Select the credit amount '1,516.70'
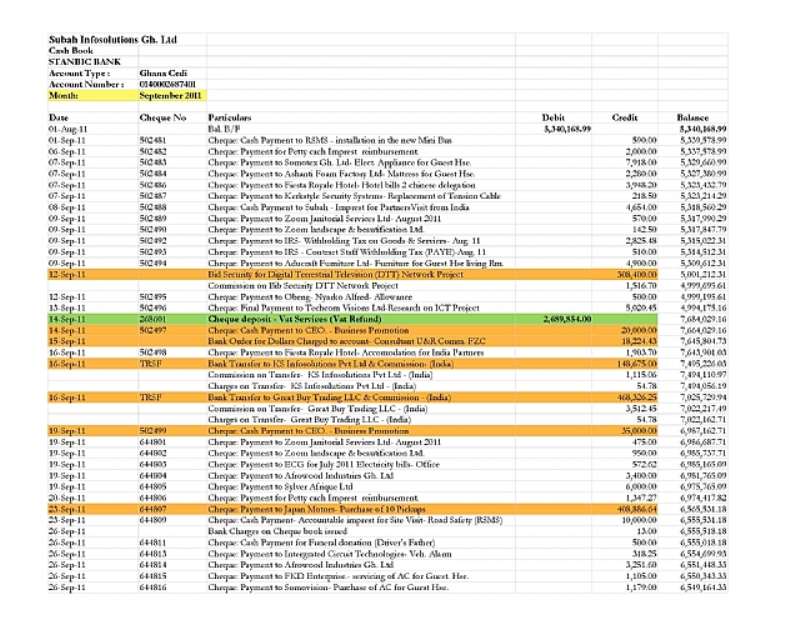 pyautogui.click(x=641, y=286)
